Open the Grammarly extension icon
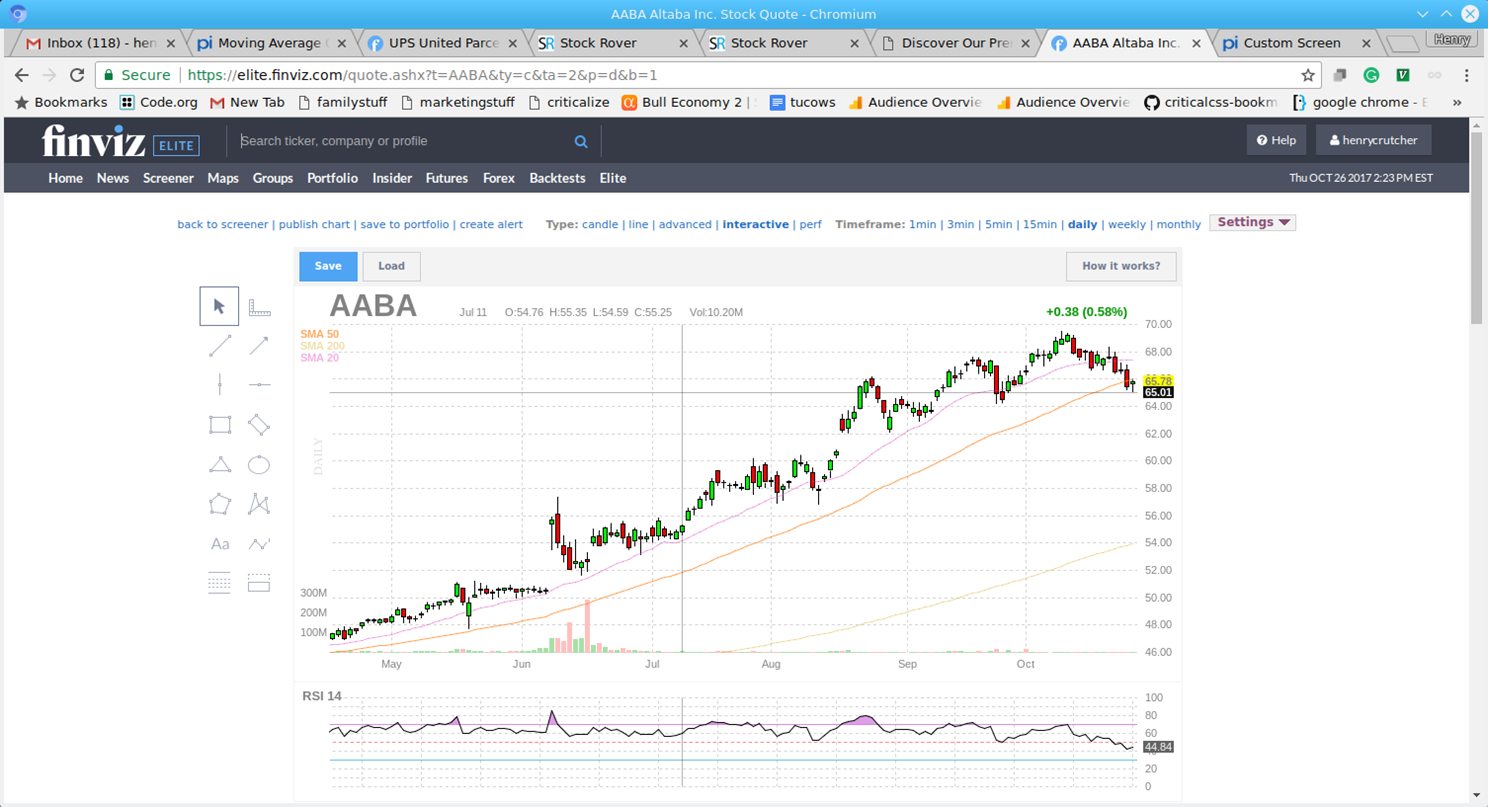 pyautogui.click(x=1372, y=75)
